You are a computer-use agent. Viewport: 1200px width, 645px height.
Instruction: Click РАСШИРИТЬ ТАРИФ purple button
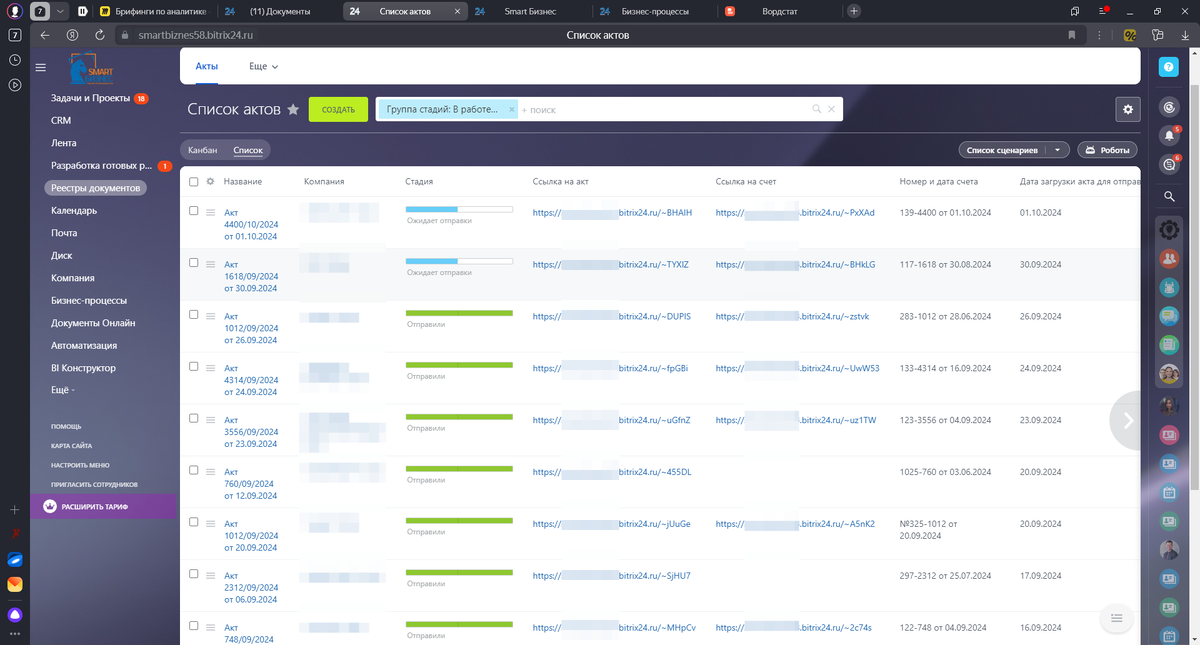(x=103, y=507)
